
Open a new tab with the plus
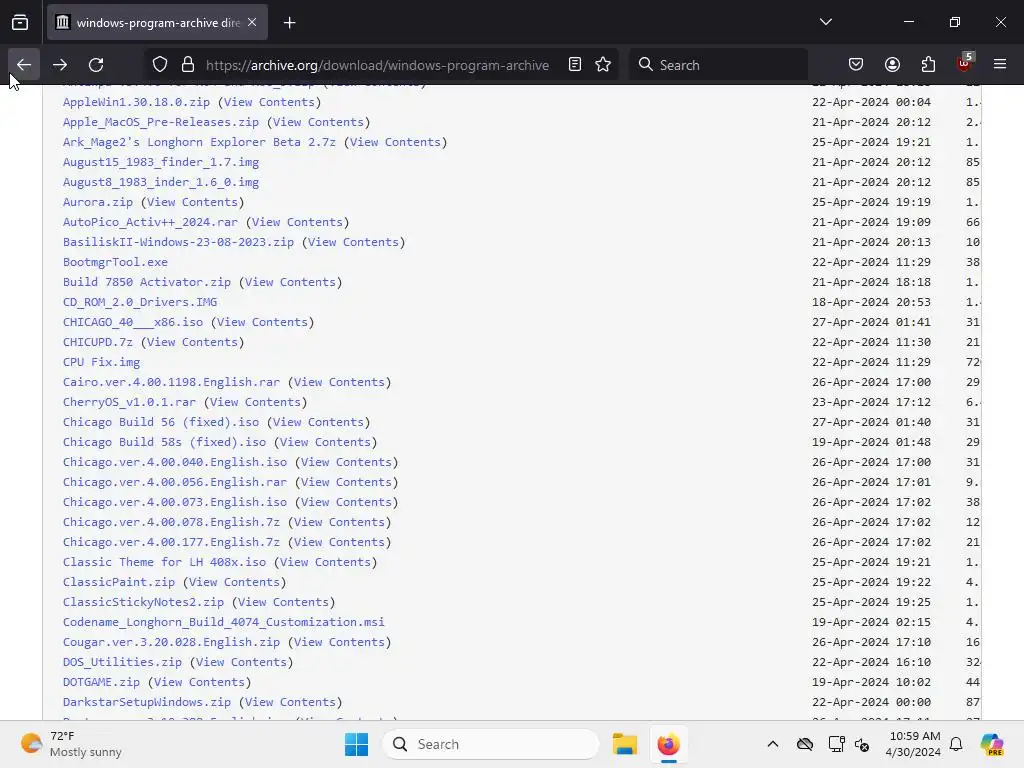[289, 23]
